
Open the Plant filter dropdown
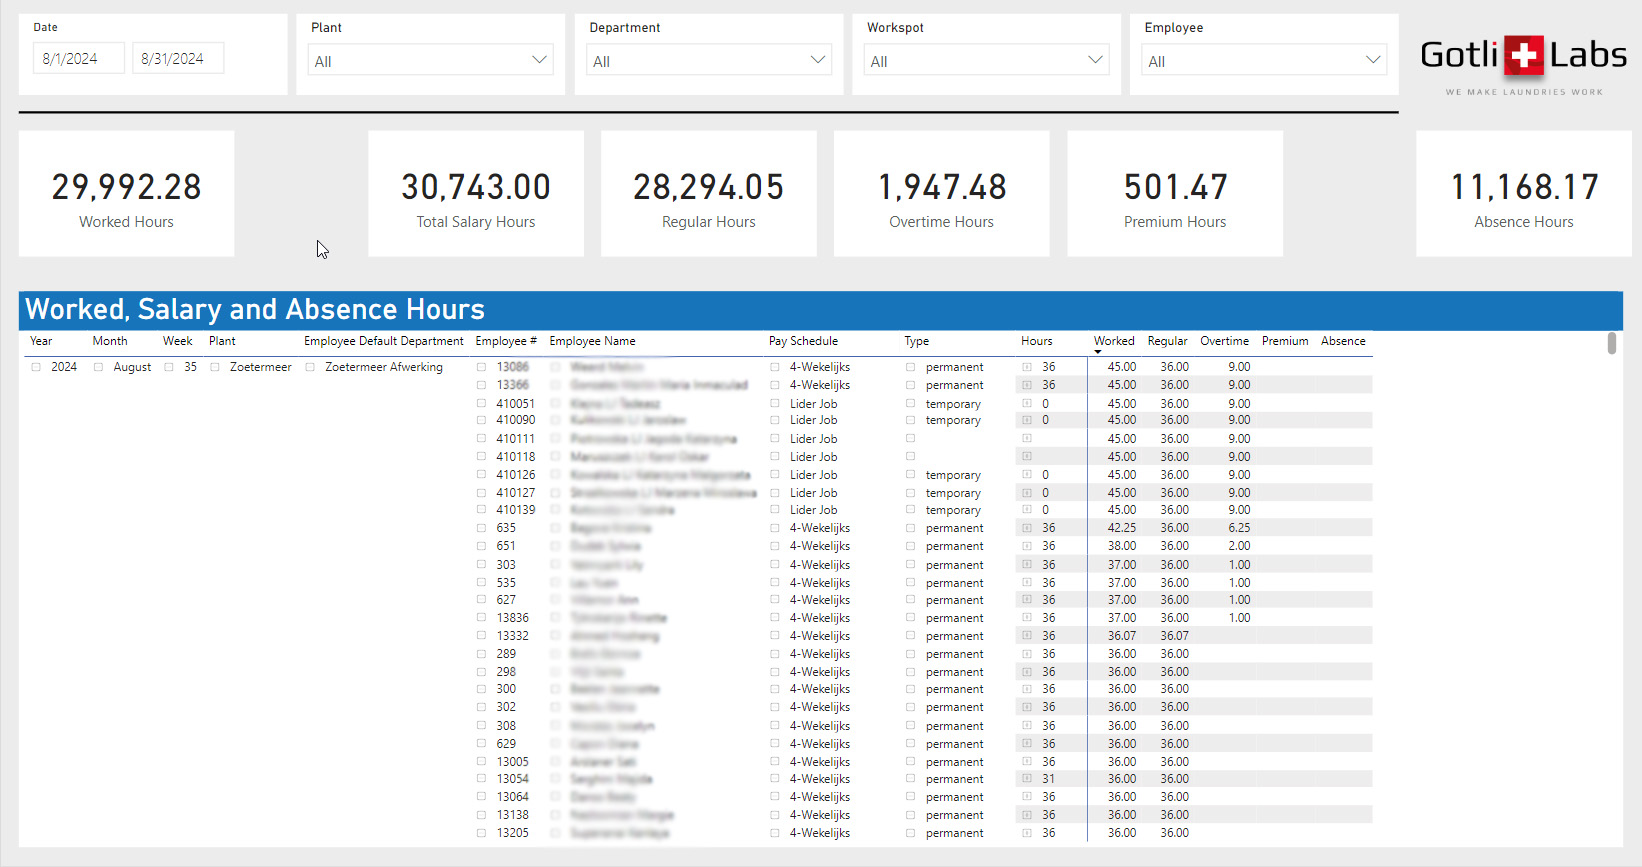tap(430, 60)
